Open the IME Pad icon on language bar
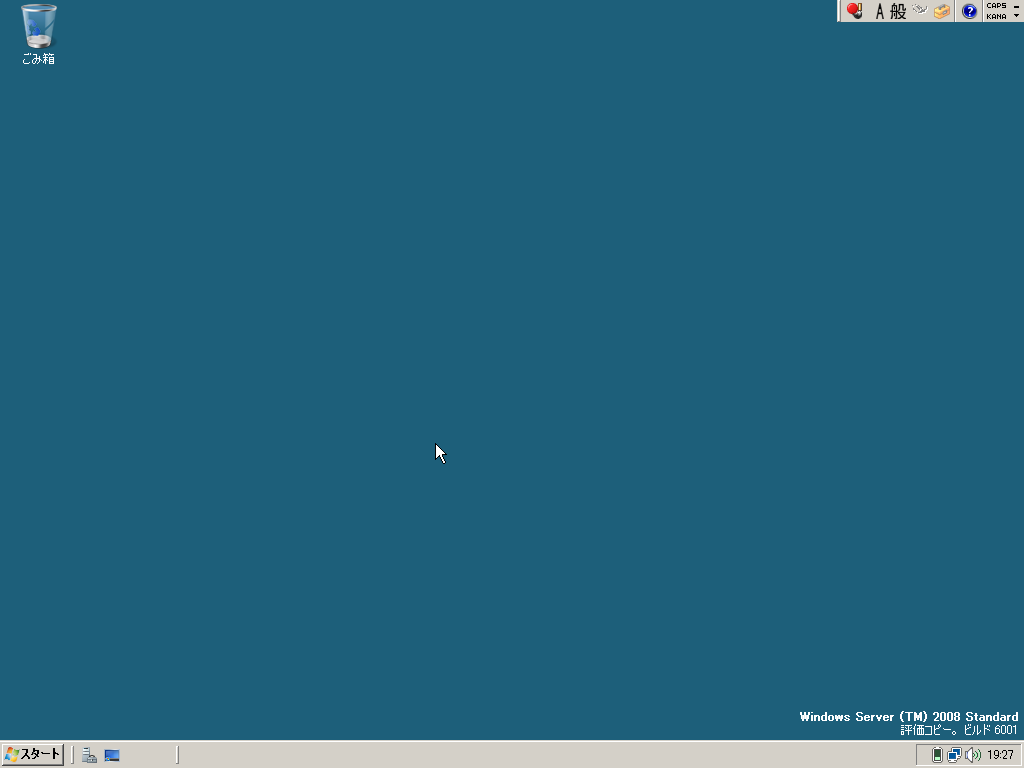The image size is (1024, 768). (920, 10)
